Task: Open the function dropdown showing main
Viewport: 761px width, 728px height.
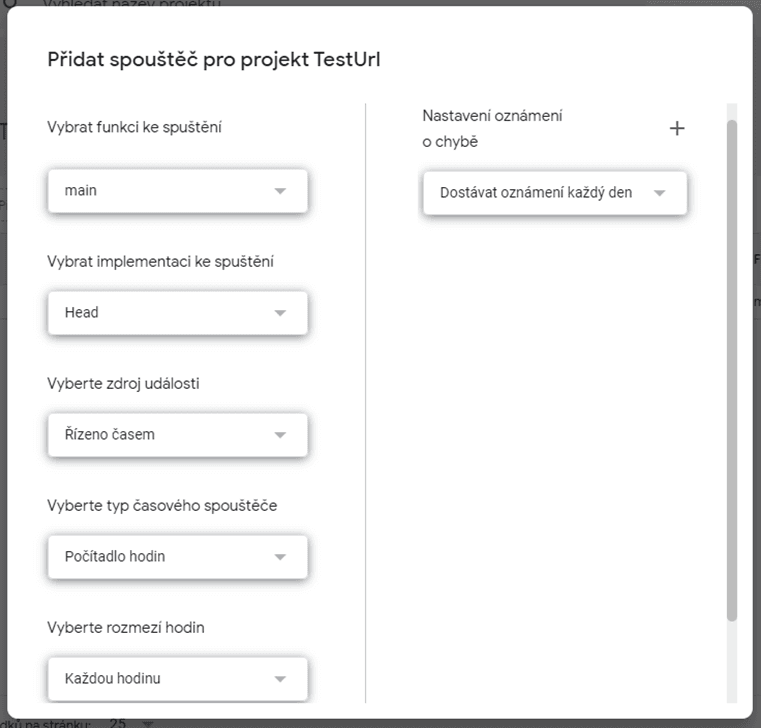Action: 178,191
